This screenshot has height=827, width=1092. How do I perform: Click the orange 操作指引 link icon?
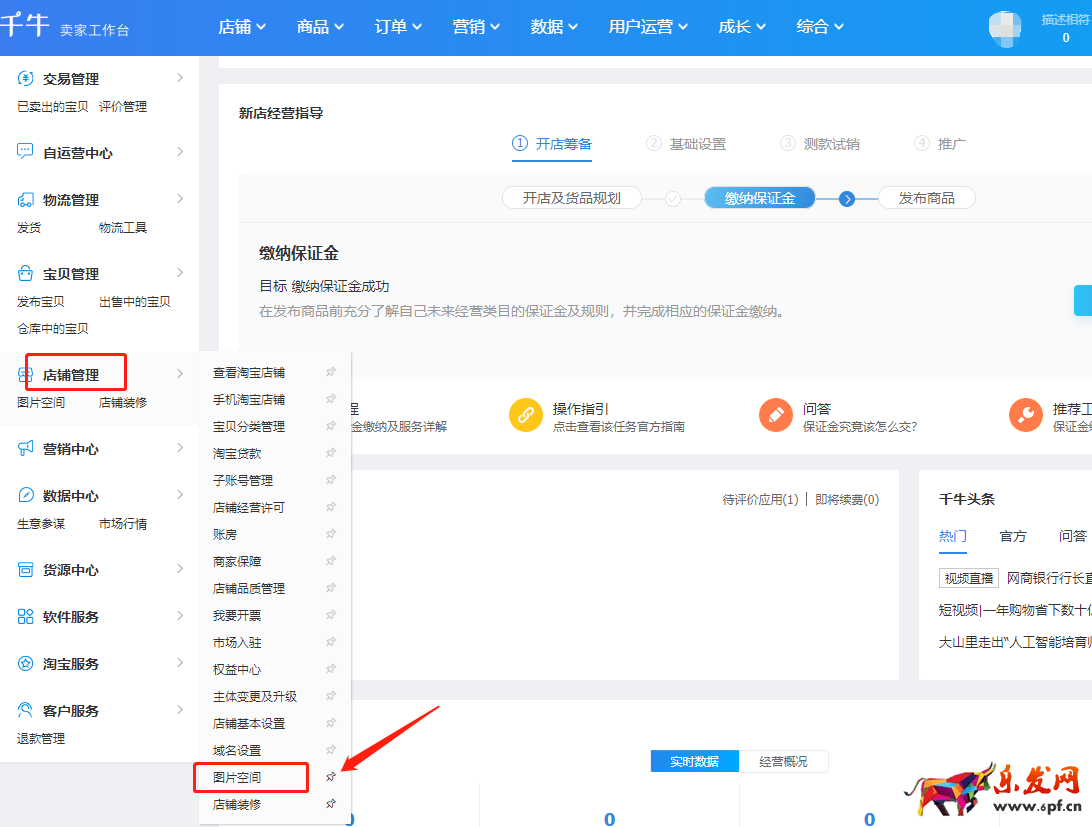[526, 412]
